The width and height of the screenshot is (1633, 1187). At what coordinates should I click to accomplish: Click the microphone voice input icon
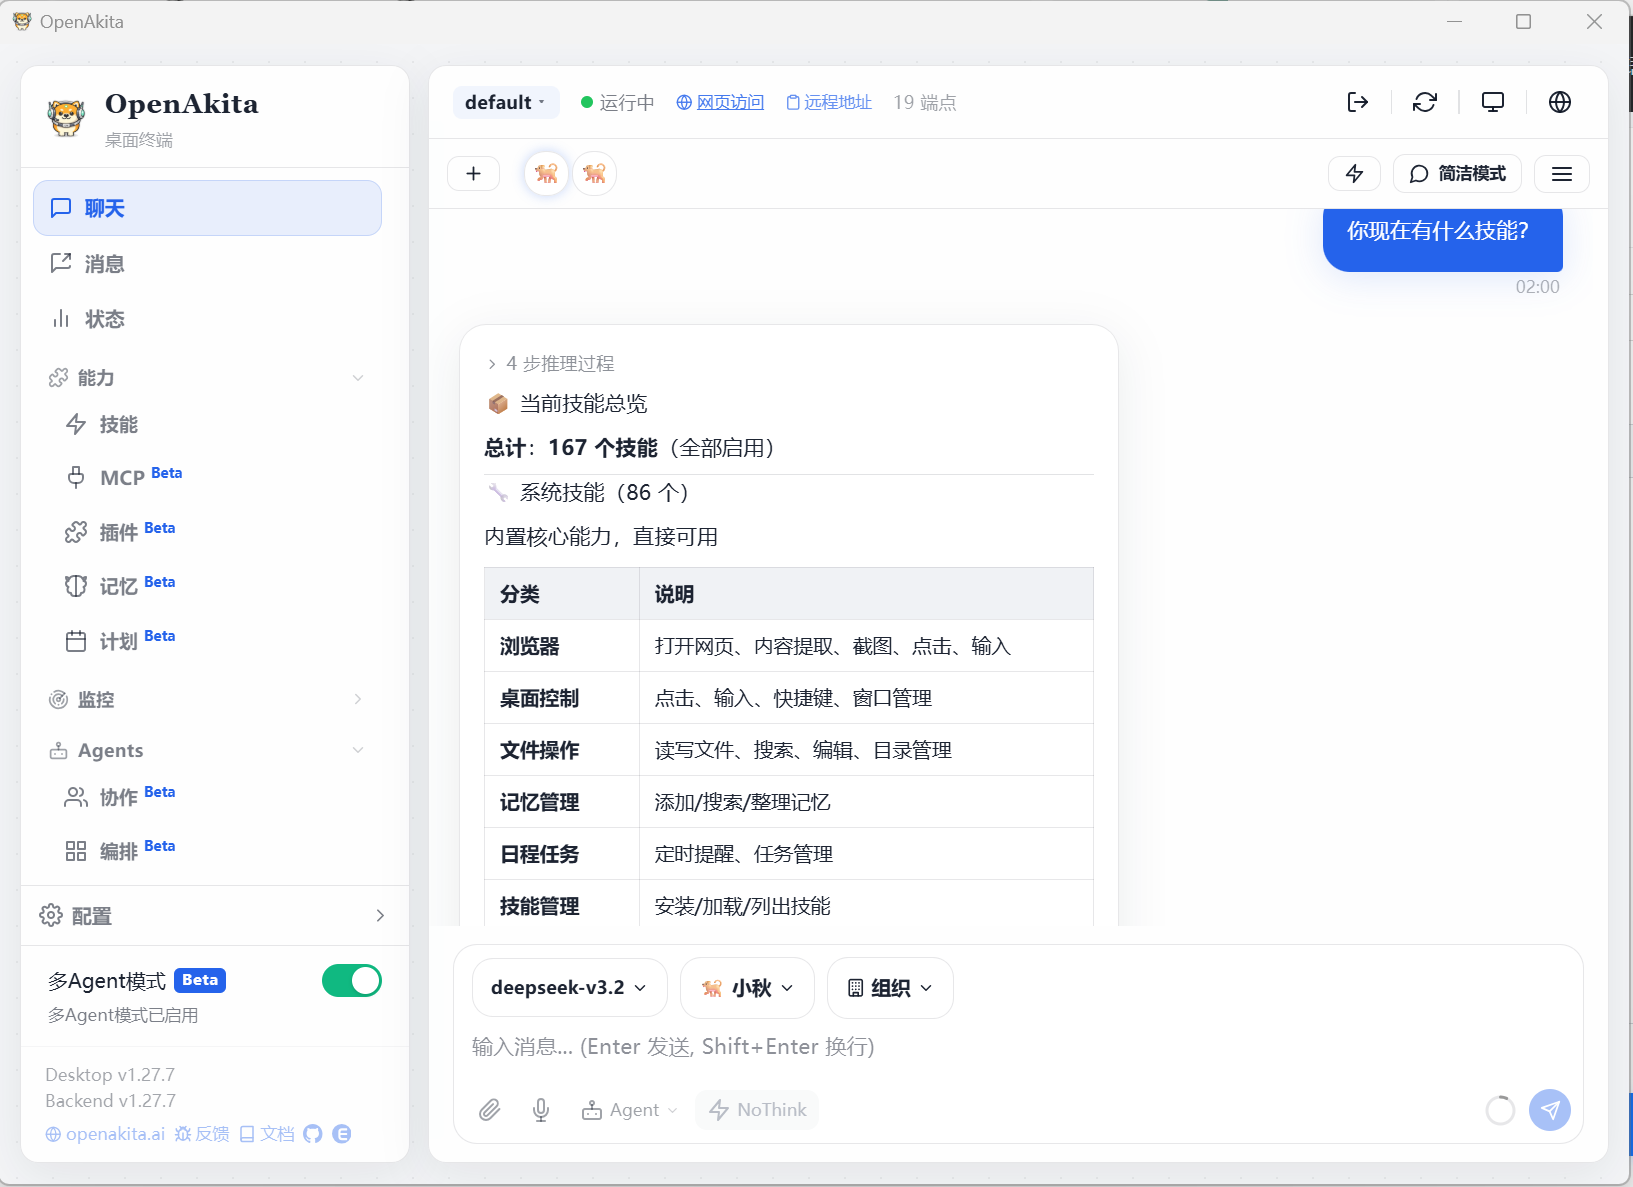pos(541,1110)
